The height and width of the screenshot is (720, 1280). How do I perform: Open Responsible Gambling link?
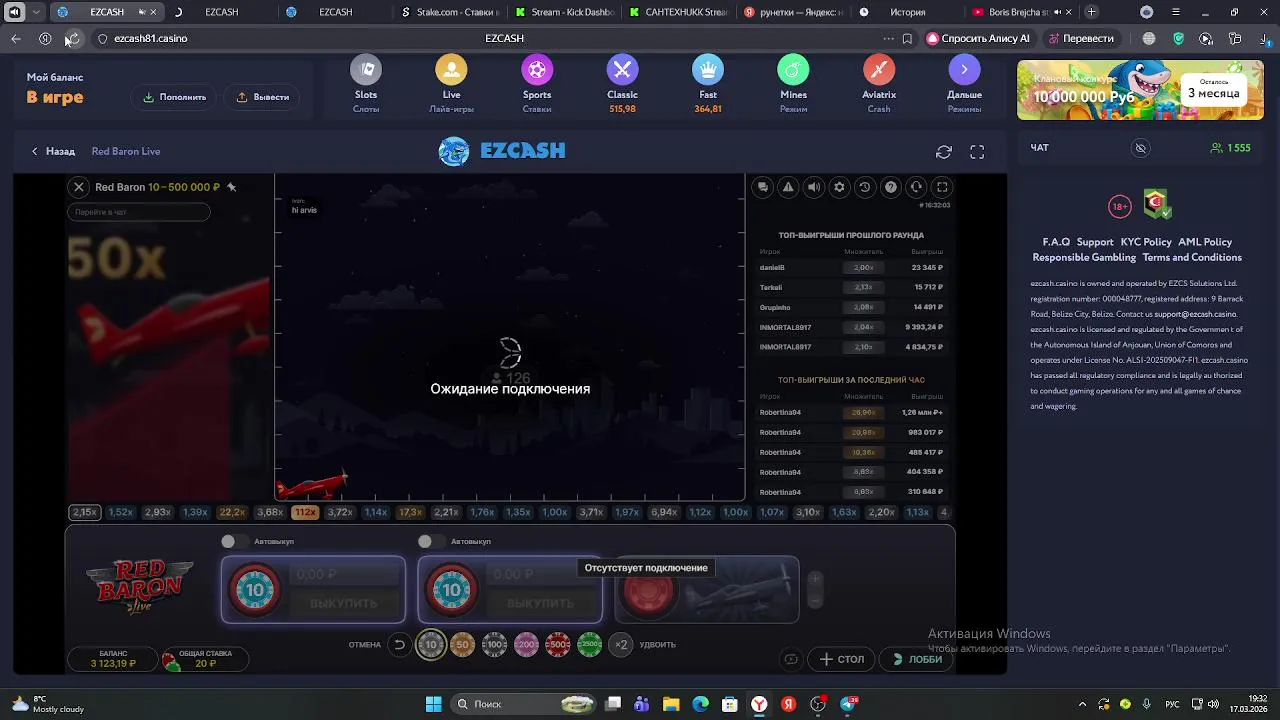[x=1084, y=257]
